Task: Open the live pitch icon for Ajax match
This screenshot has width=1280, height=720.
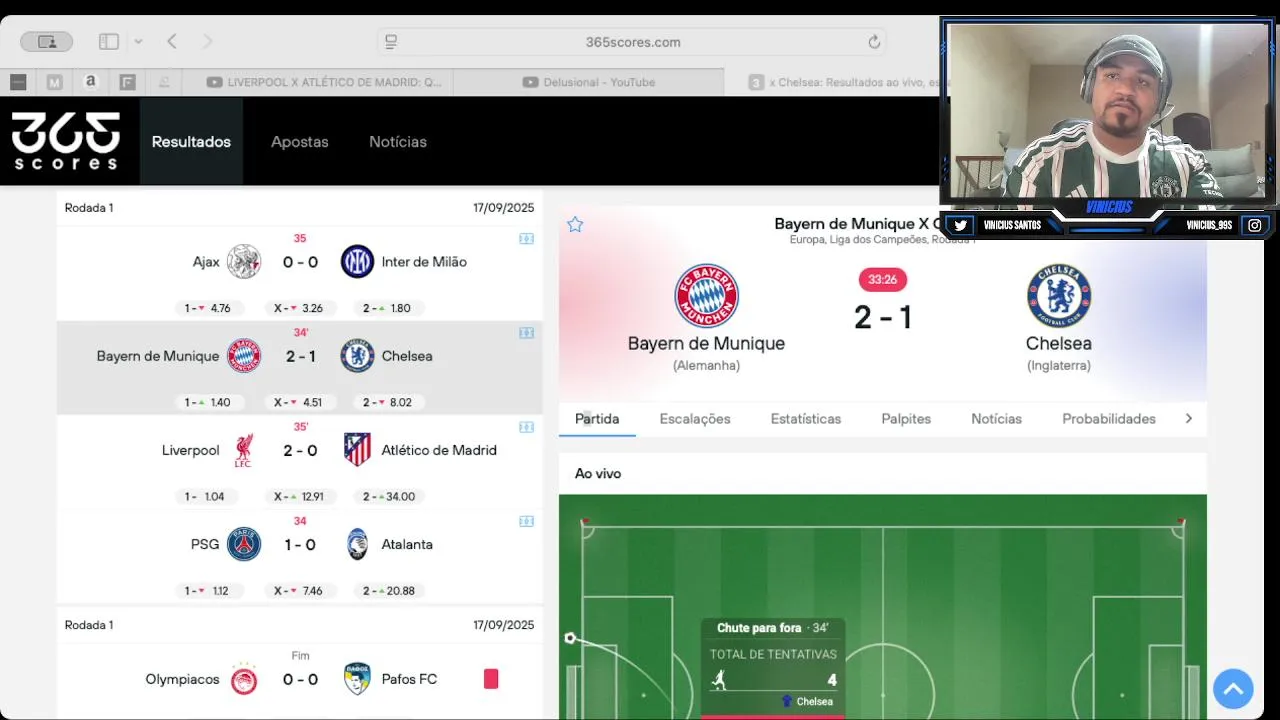Action: tap(526, 239)
